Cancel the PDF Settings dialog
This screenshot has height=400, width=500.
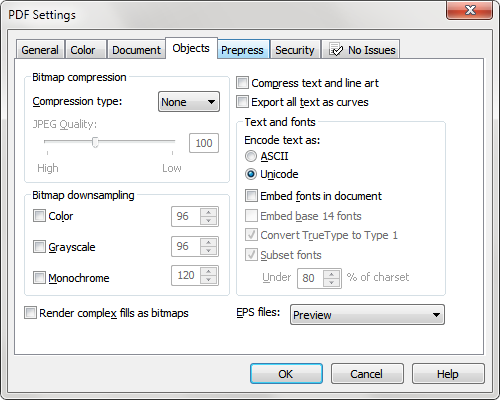coord(367,373)
